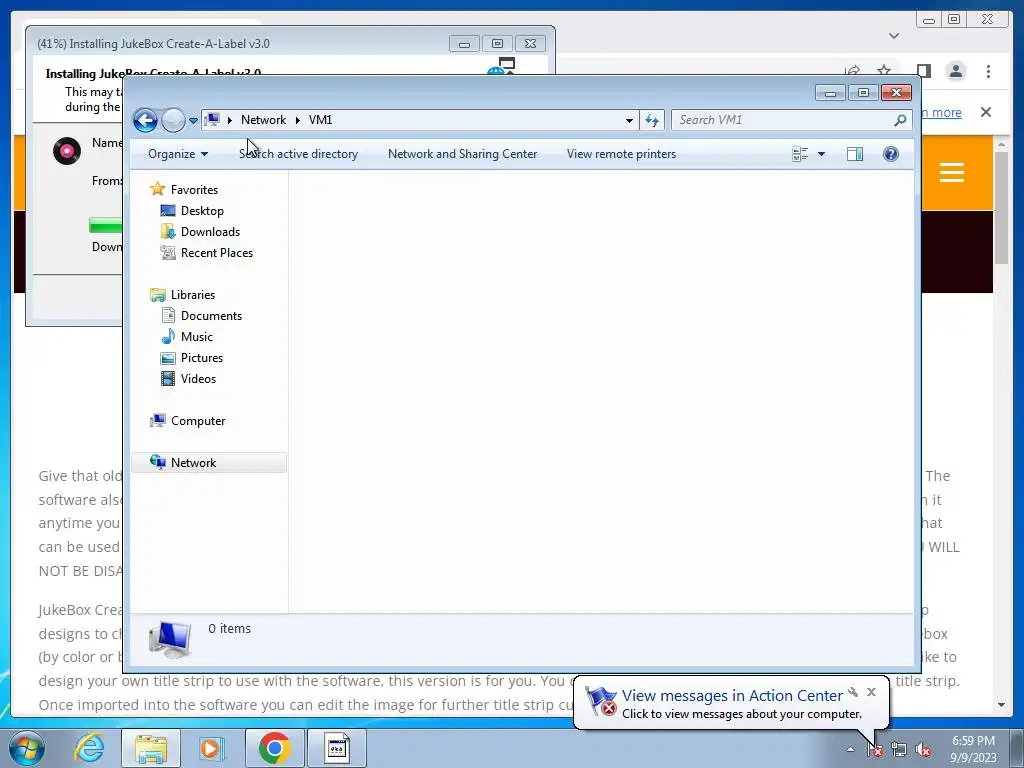Click the View messages in Action Center balloon
The width and height of the screenshot is (1024, 768).
(731, 703)
